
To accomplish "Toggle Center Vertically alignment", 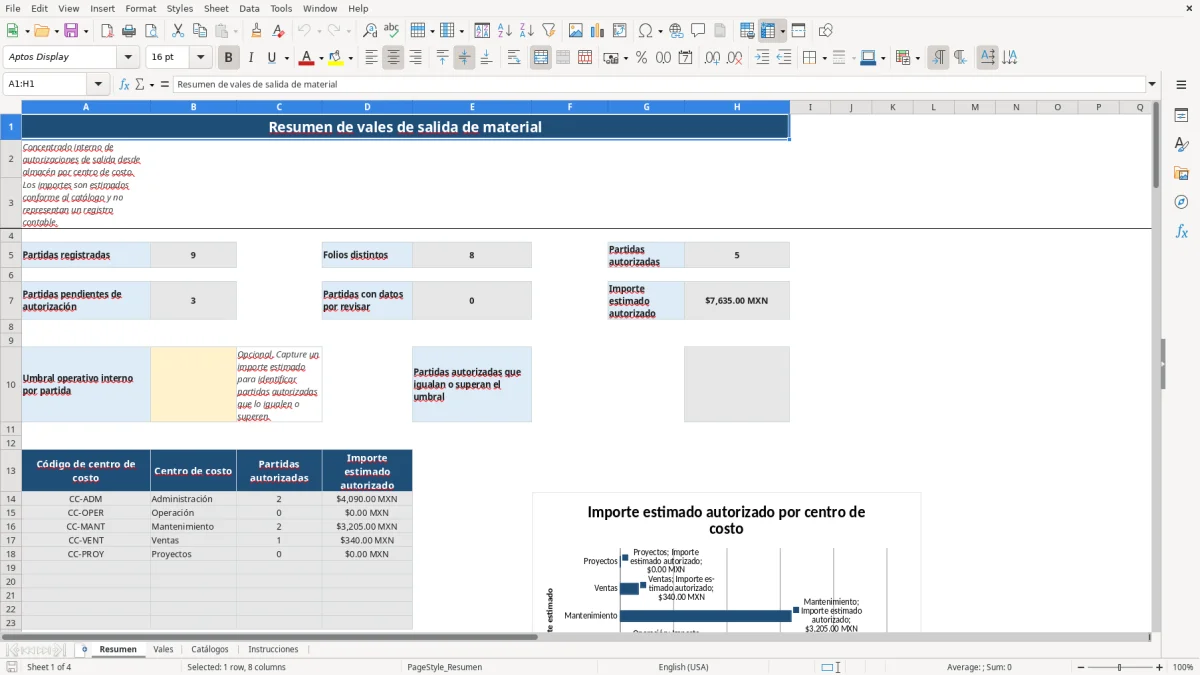I will click(x=464, y=58).
